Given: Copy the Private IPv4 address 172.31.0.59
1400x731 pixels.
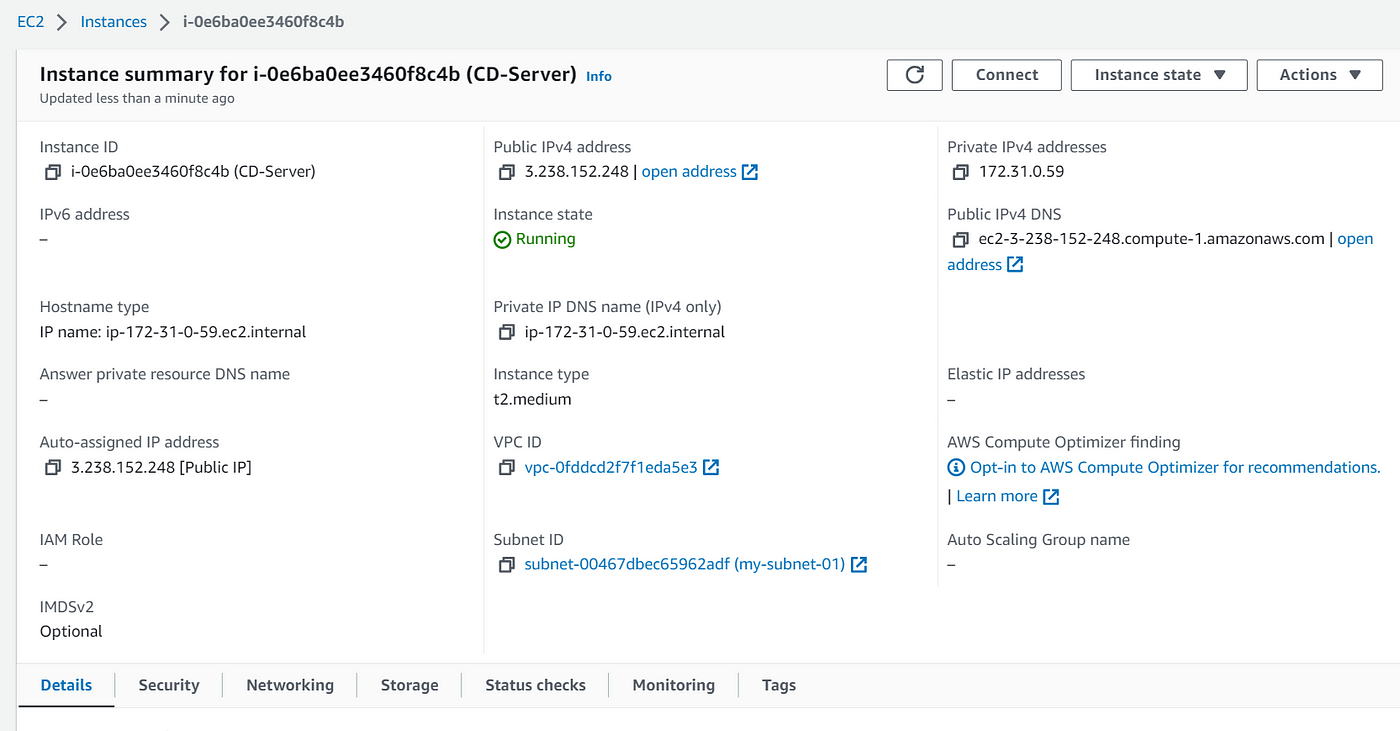Looking at the screenshot, I should tap(960, 172).
